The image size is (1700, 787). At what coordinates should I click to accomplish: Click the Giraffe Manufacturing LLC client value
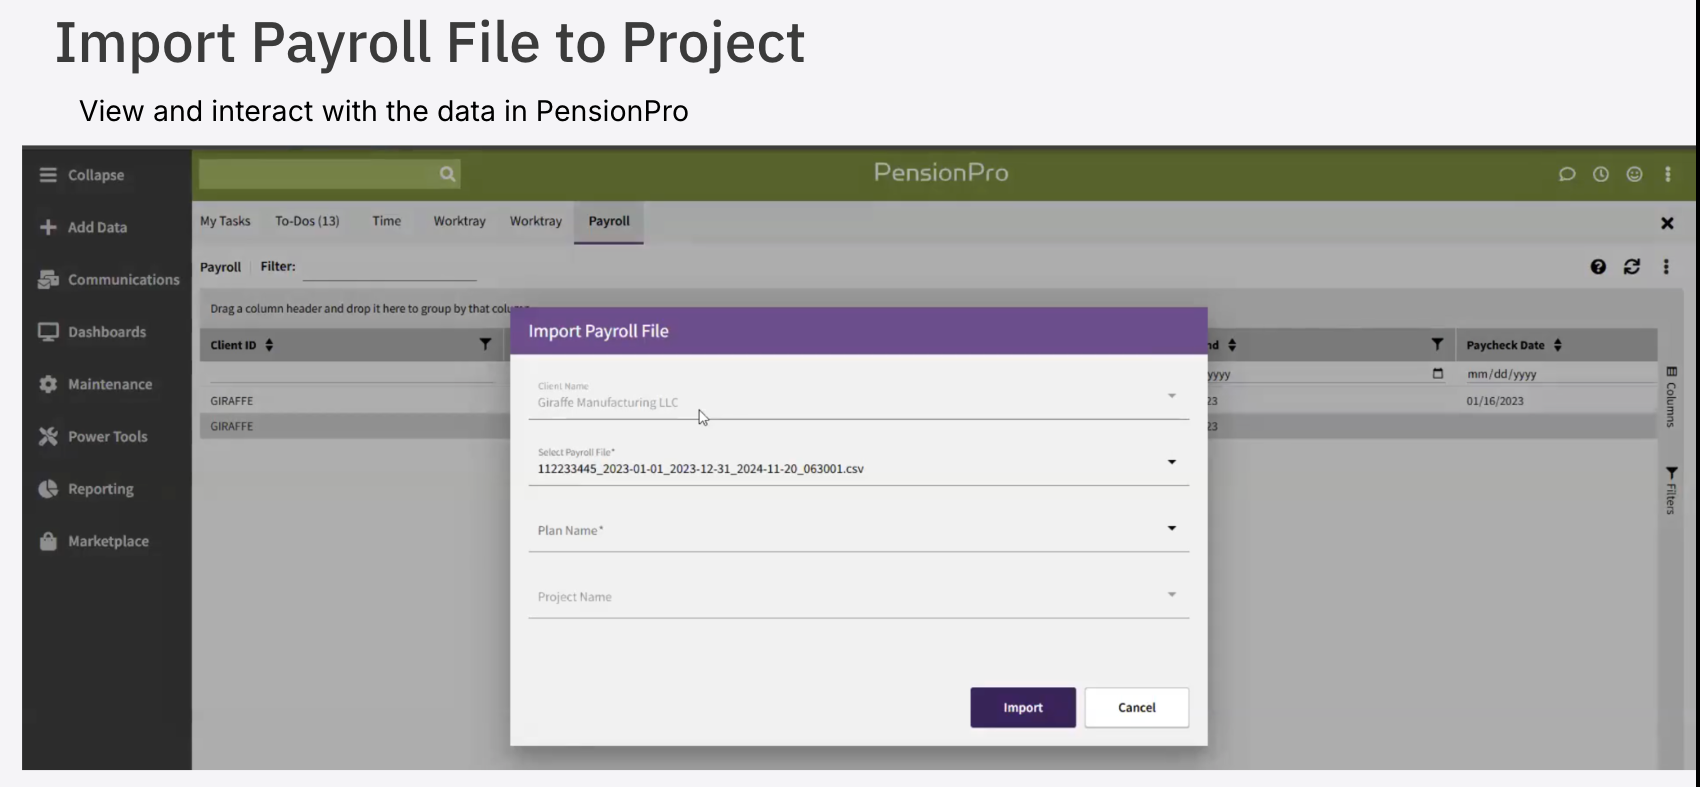[x=608, y=403]
